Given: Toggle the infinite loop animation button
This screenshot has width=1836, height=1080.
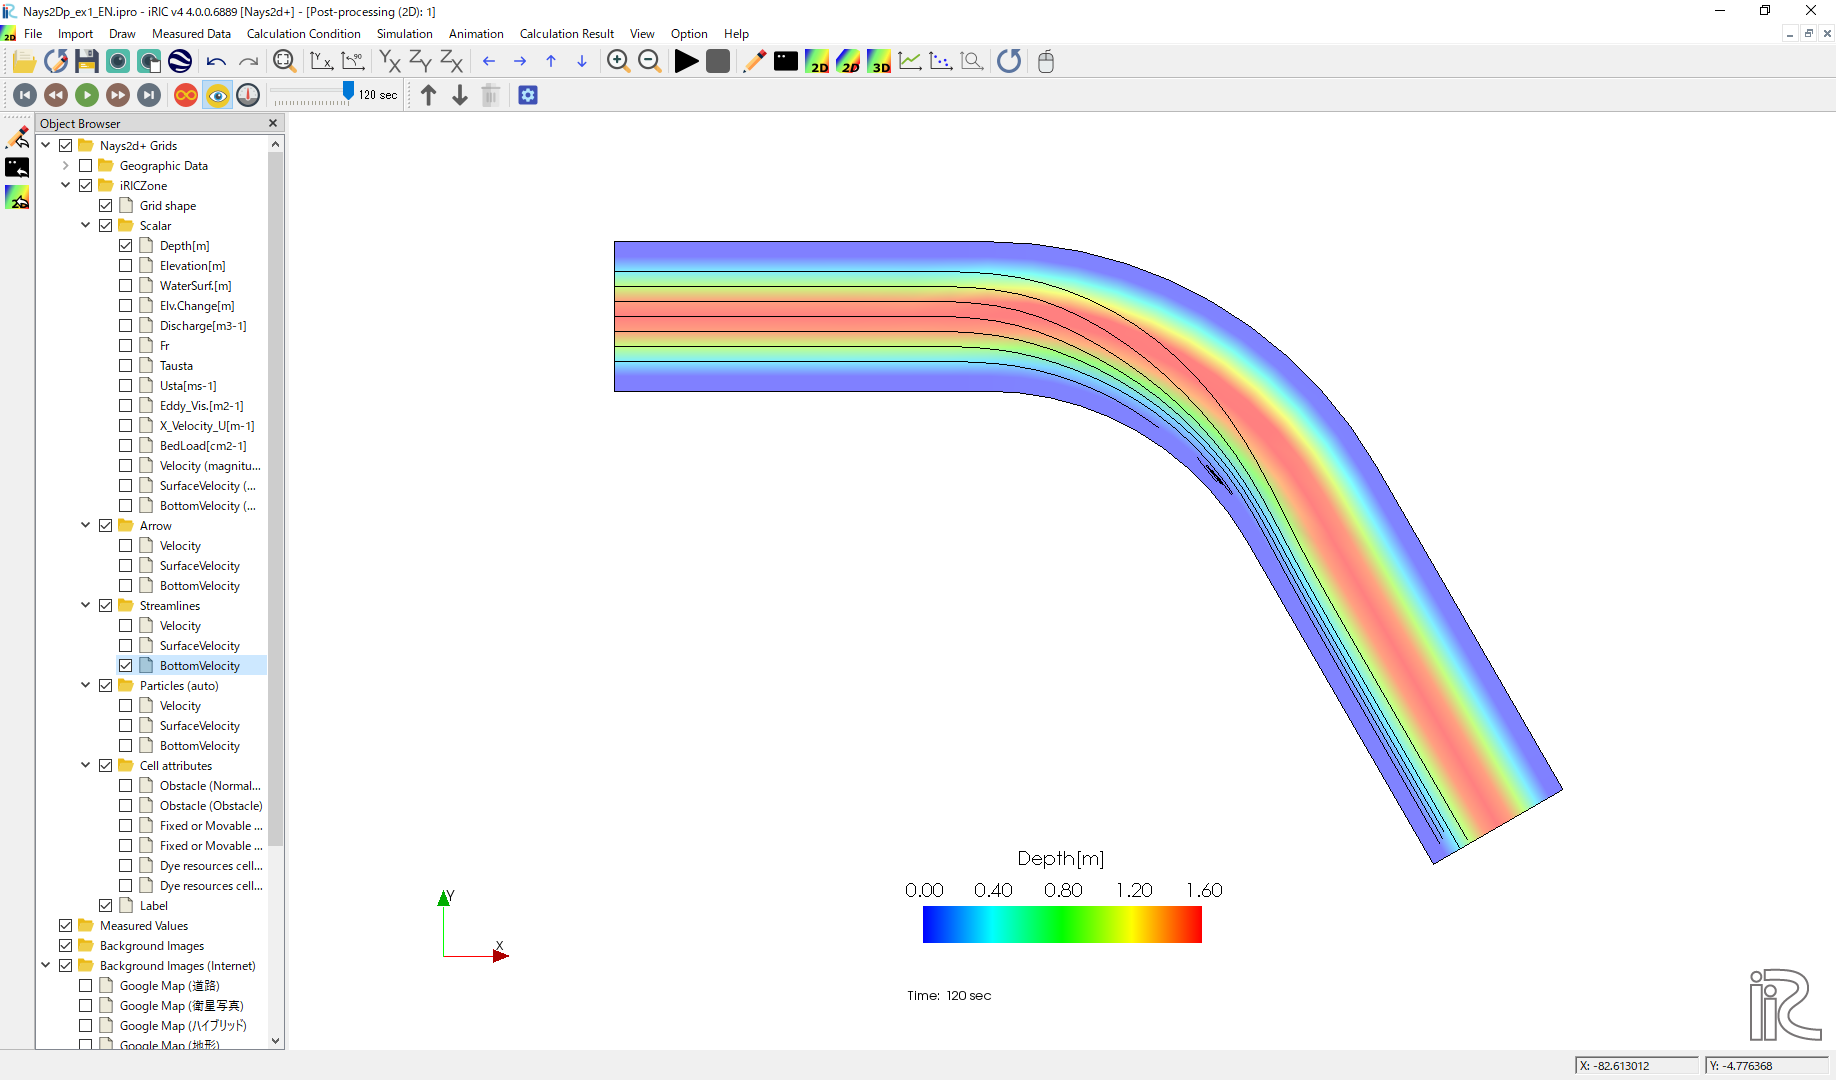Looking at the screenshot, I should pos(186,95).
